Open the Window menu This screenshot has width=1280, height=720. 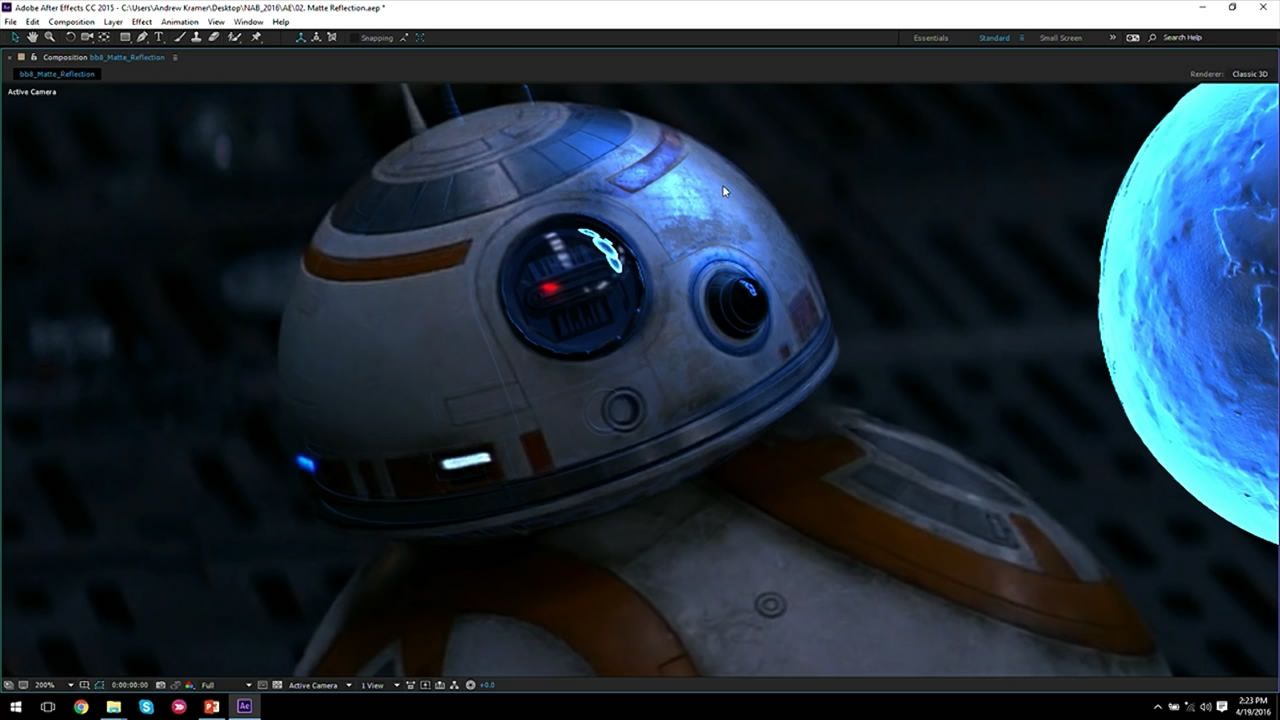tap(248, 21)
